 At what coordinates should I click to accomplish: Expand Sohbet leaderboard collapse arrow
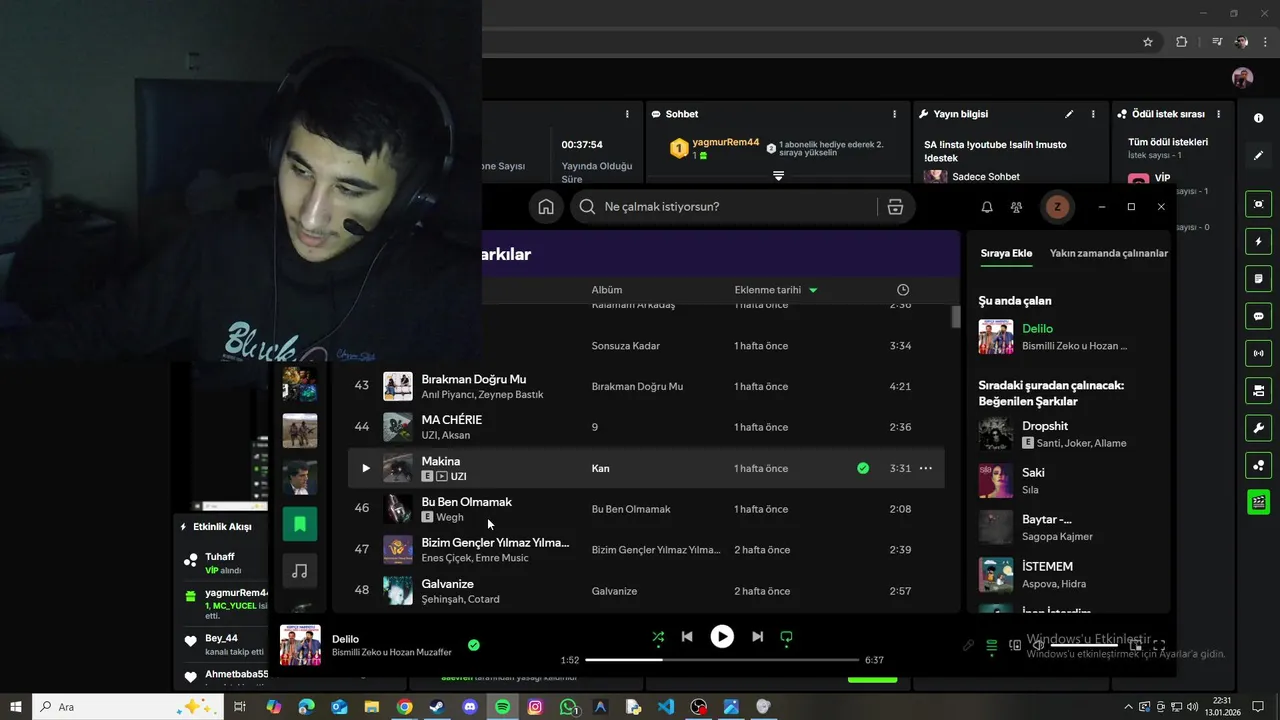pyautogui.click(x=778, y=176)
